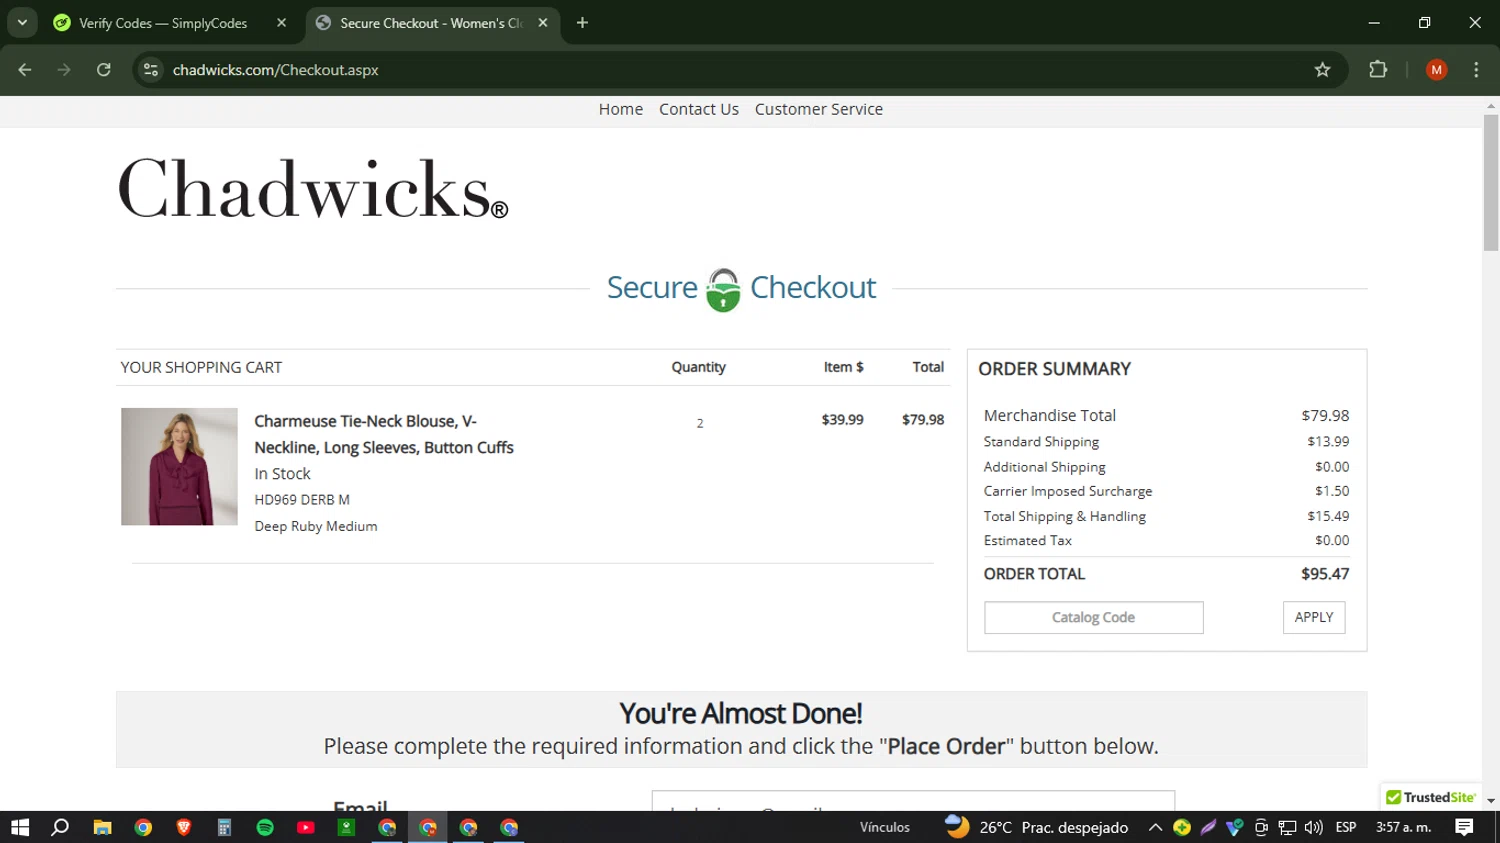Open the Windows notification center icon
Image resolution: width=1500 pixels, height=843 pixels.
click(x=1464, y=827)
